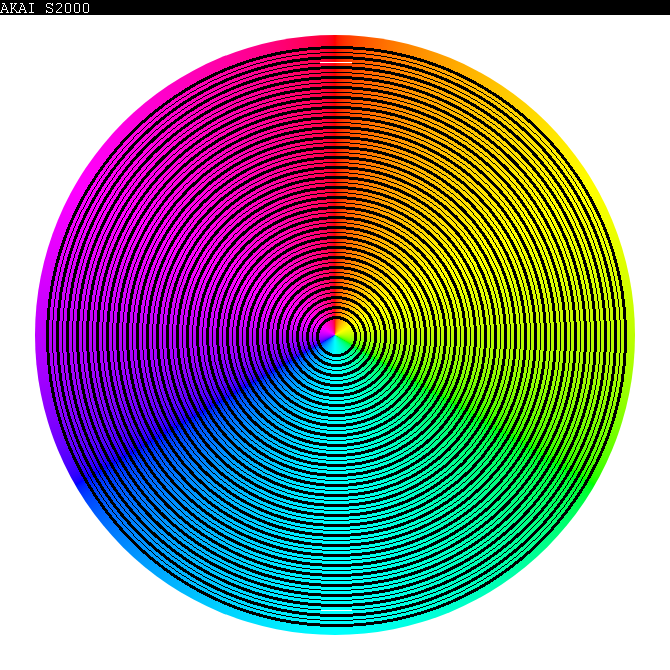Click the "AKAI S2000" title text
670x670 pixels.
point(45,8)
